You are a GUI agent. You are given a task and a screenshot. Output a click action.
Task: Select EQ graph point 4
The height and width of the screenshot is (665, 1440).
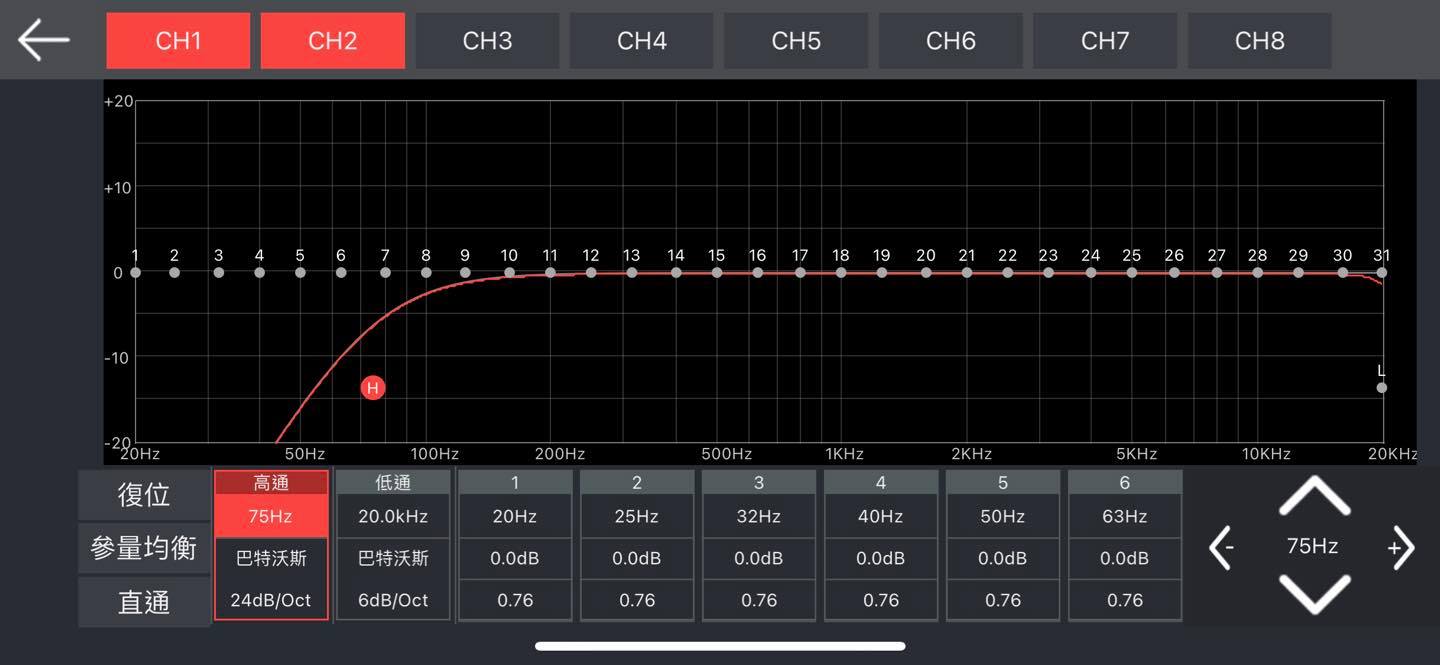coord(259,272)
